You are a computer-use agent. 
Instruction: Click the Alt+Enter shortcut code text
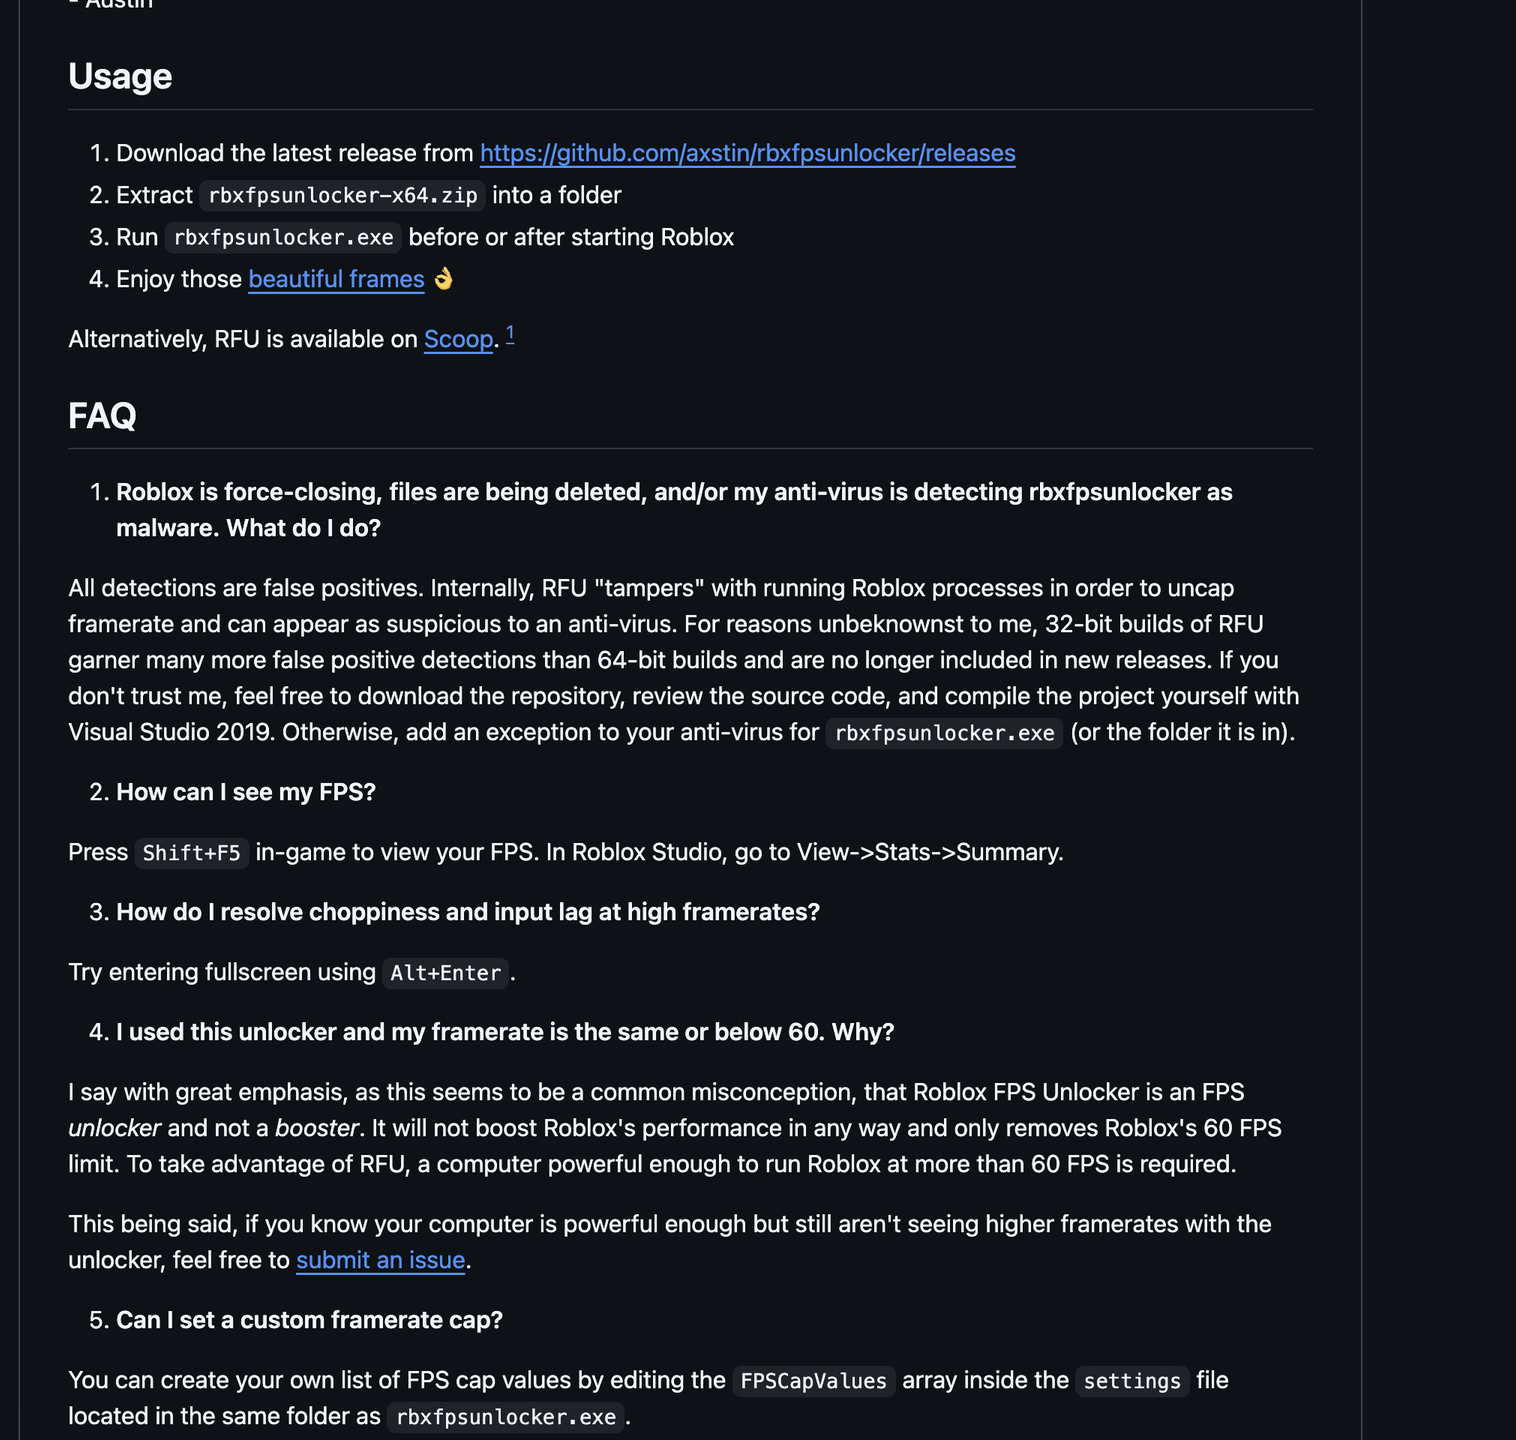click(x=445, y=973)
